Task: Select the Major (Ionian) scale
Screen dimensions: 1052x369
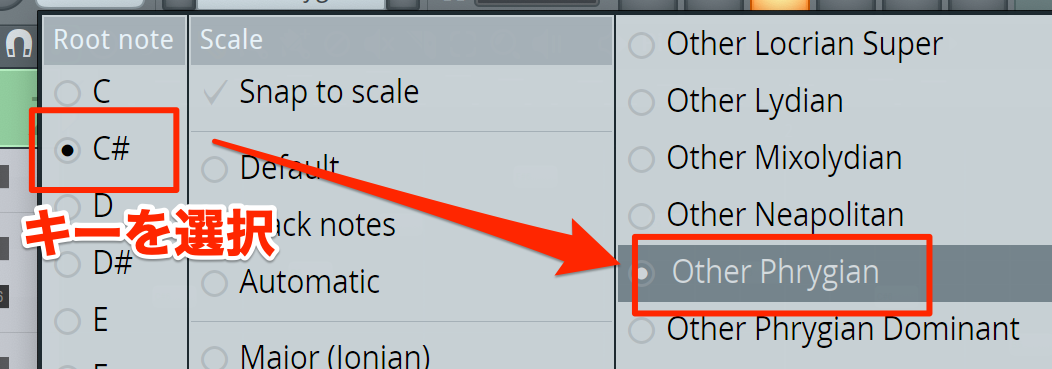Action: (401, 354)
